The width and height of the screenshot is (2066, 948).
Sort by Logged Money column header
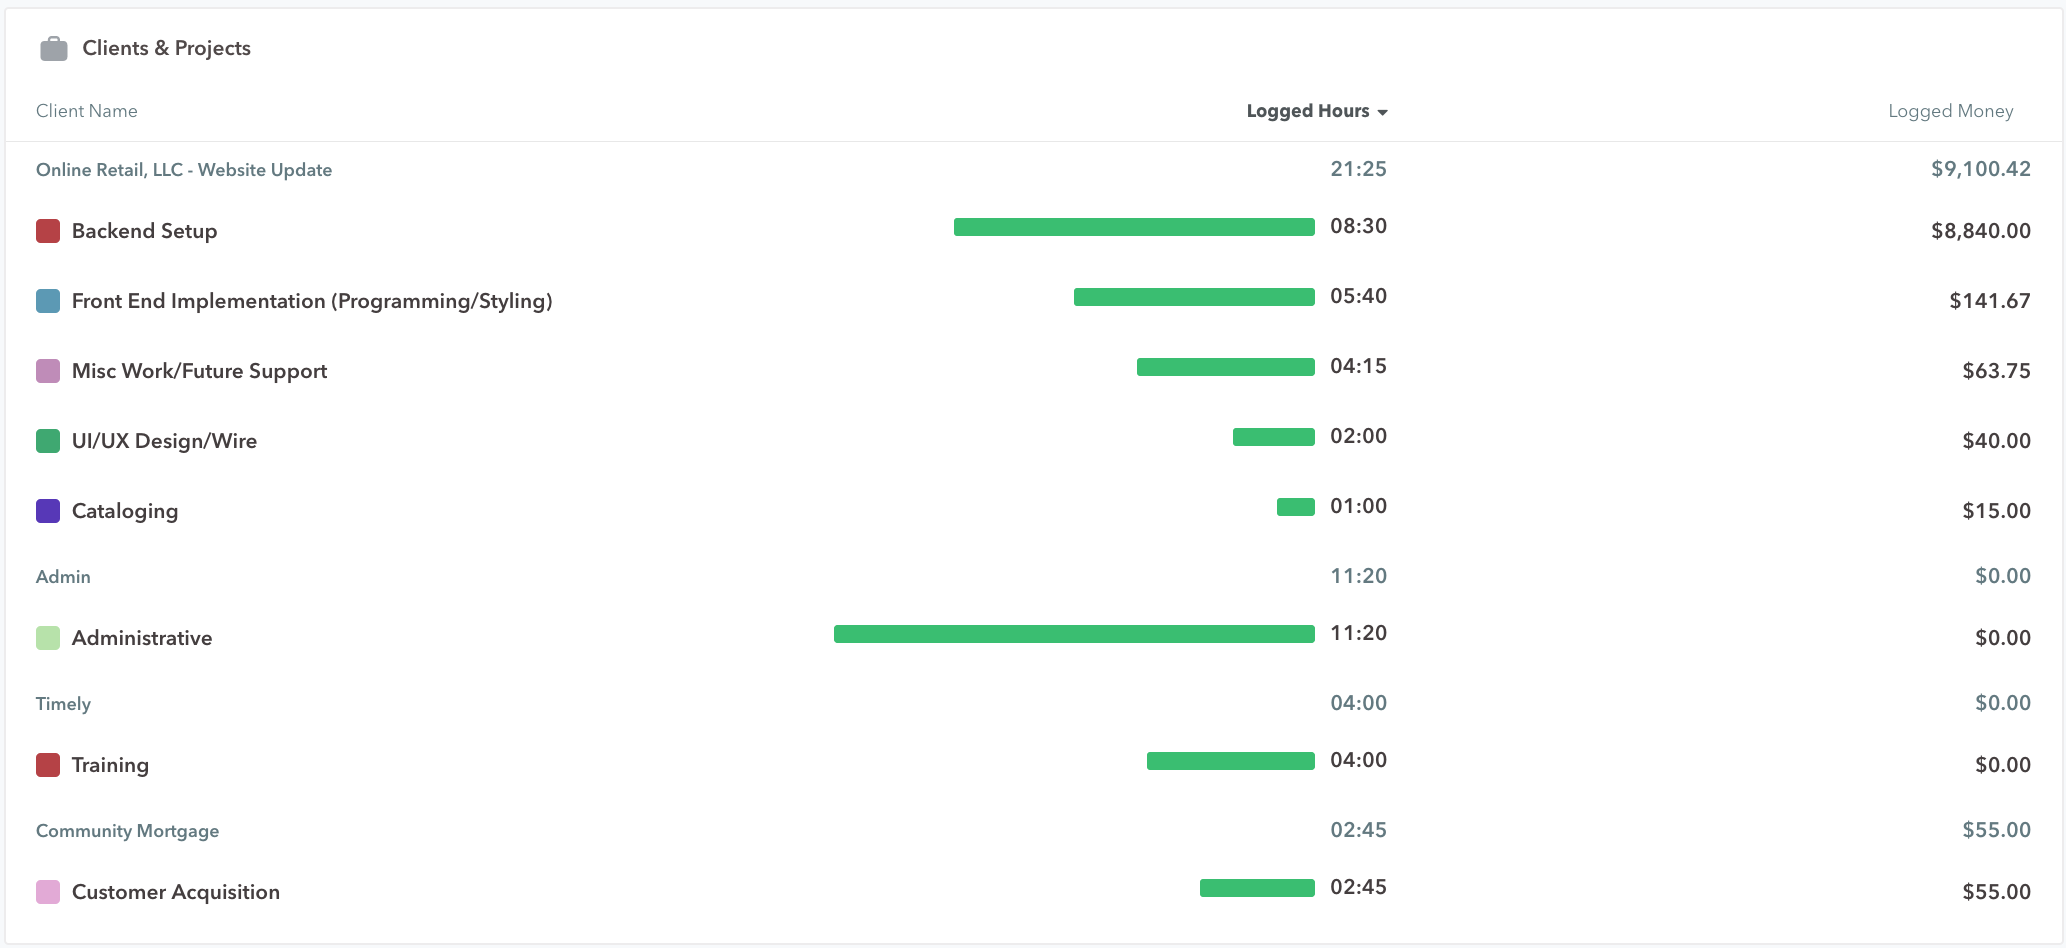coord(1950,111)
